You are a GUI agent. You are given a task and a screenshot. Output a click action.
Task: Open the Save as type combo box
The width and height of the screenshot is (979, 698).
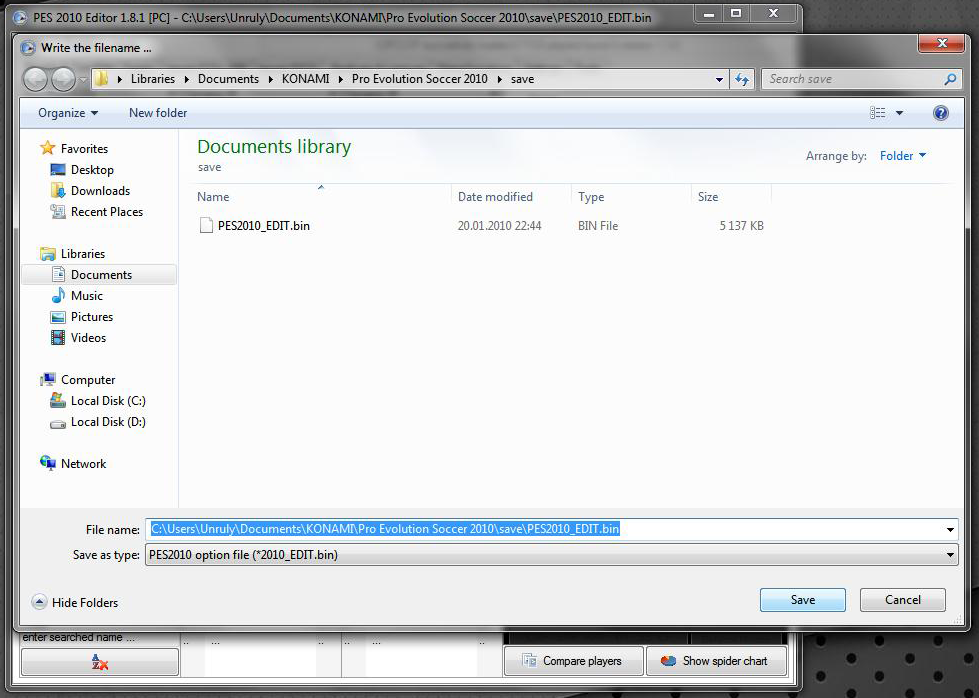(551, 555)
